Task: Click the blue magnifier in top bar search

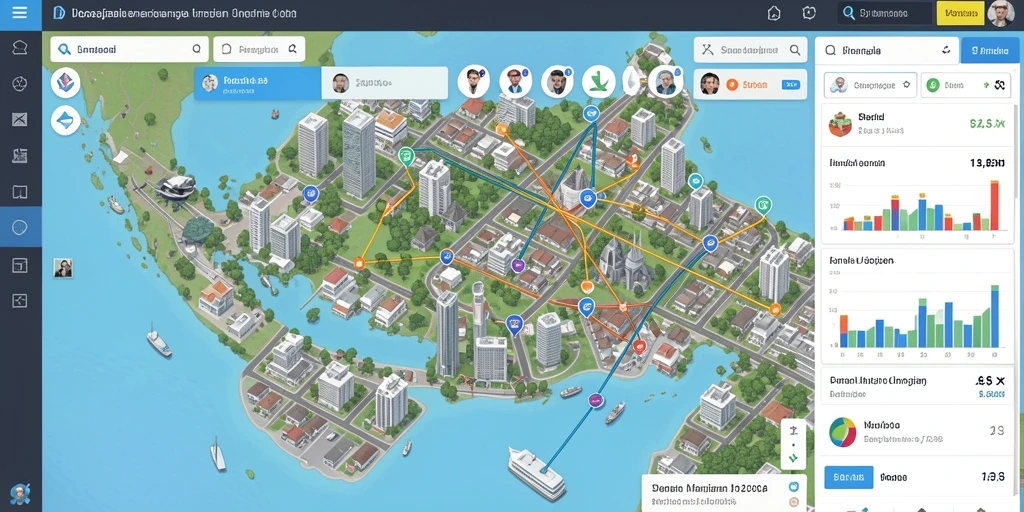Action: click(x=849, y=13)
